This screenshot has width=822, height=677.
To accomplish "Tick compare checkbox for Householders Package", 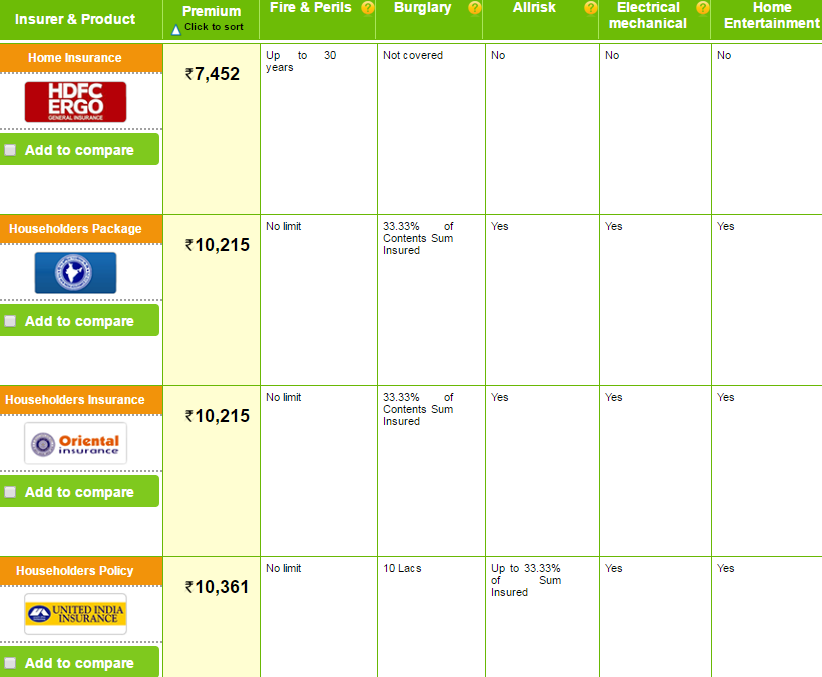I will [10, 321].
